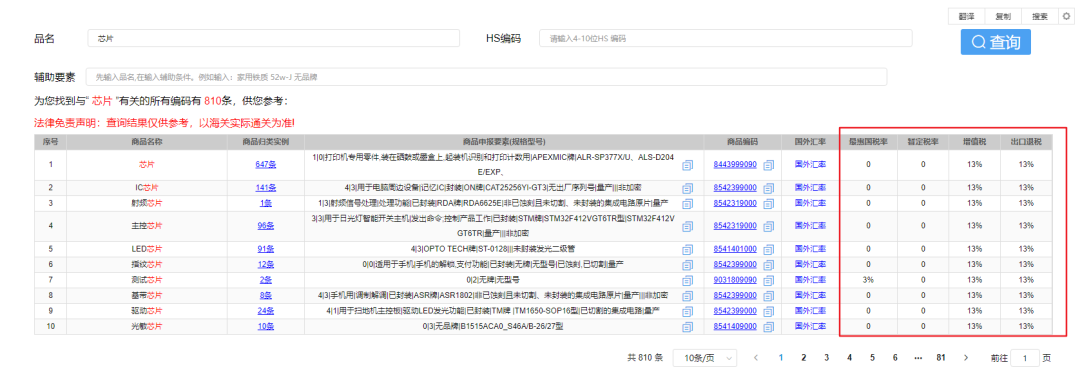Go to results page 4
Image resolution: width=1080 pixels, height=376 pixels.
click(849, 358)
